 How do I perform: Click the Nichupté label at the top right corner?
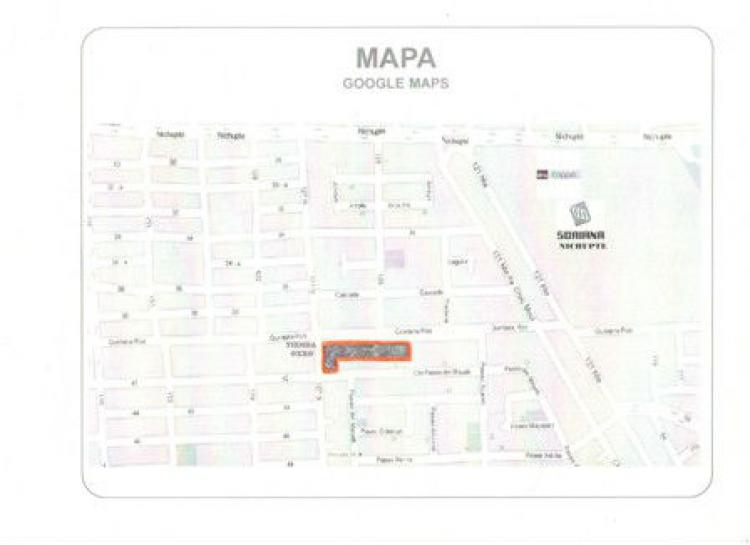(657, 137)
